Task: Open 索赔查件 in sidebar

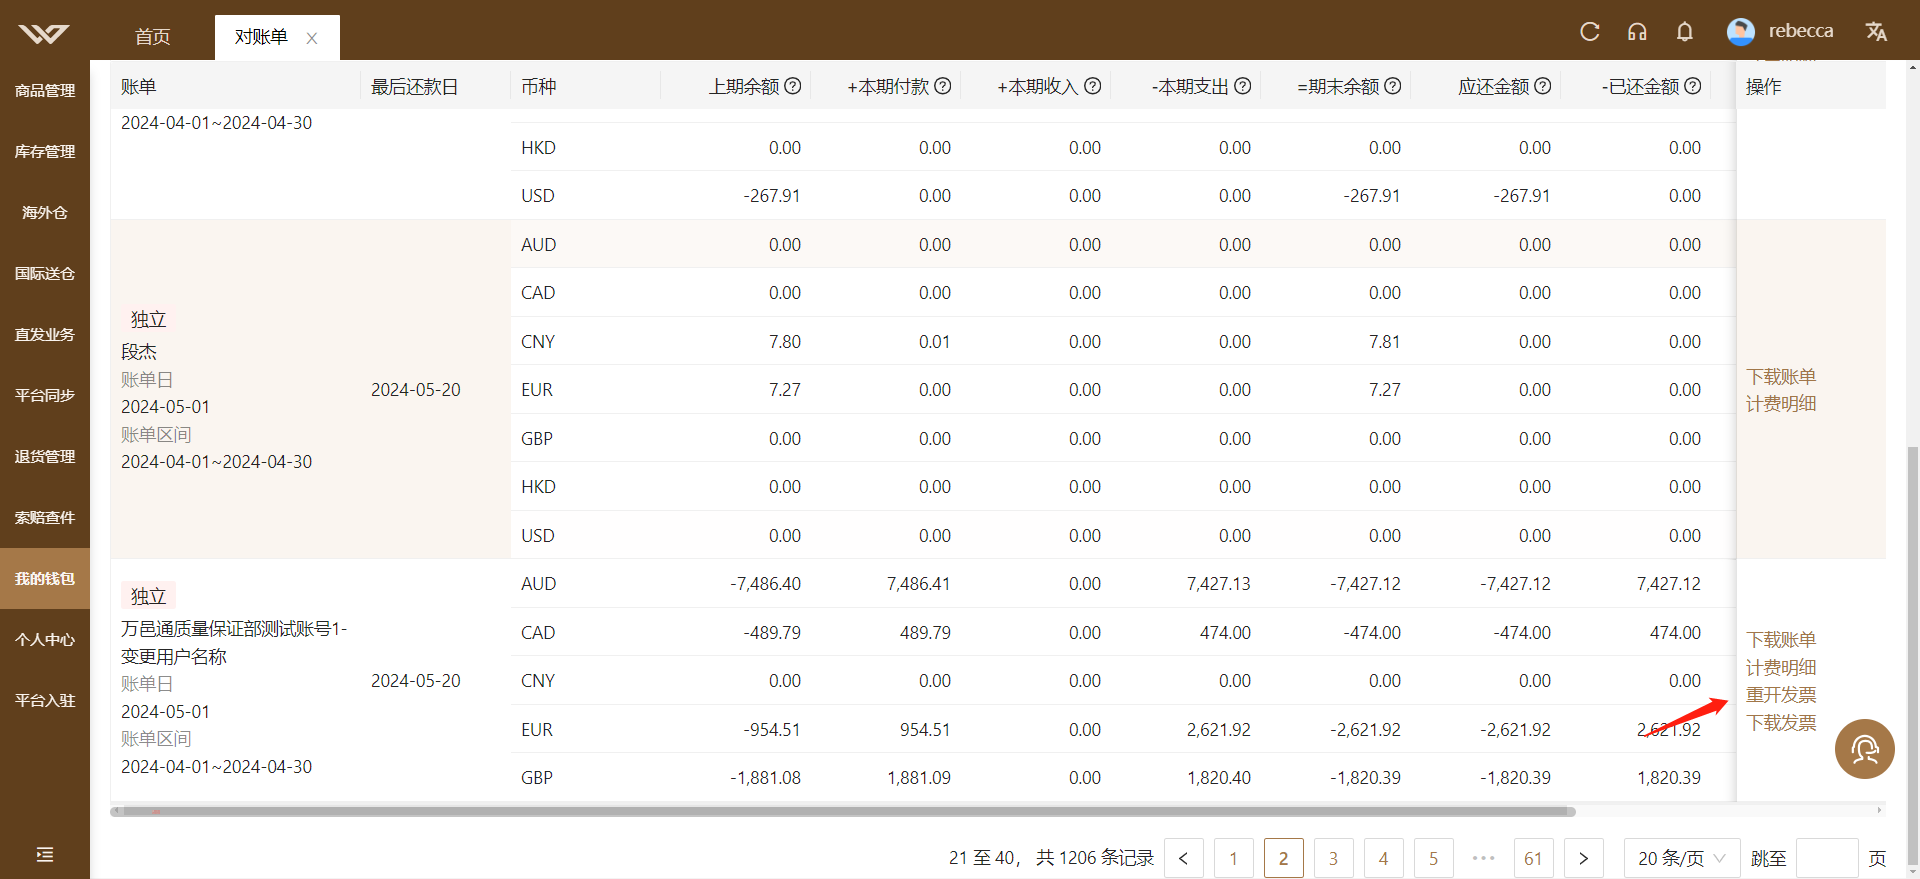Action: click(x=45, y=518)
